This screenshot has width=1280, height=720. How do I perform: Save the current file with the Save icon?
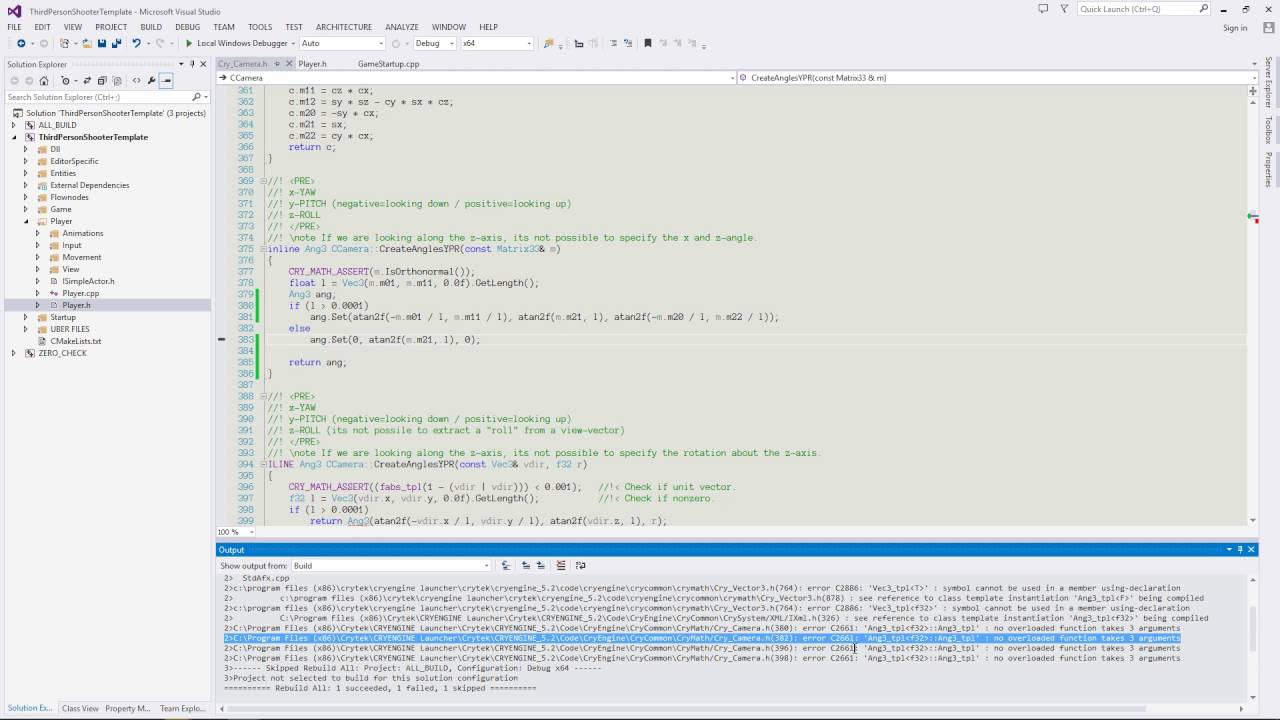tap(101, 43)
